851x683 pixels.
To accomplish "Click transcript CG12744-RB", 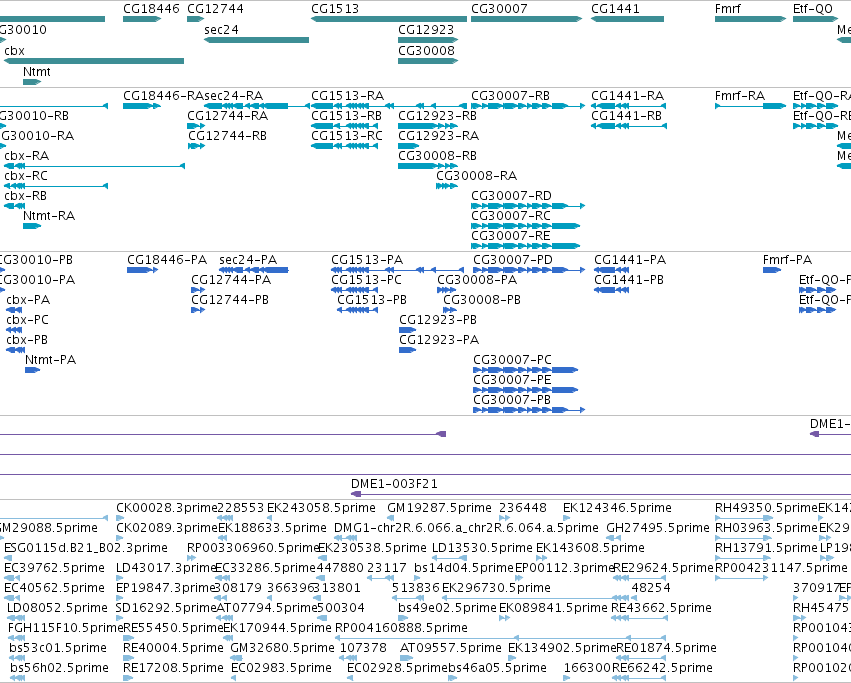I will pyautogui.click(x=196, y=146).
